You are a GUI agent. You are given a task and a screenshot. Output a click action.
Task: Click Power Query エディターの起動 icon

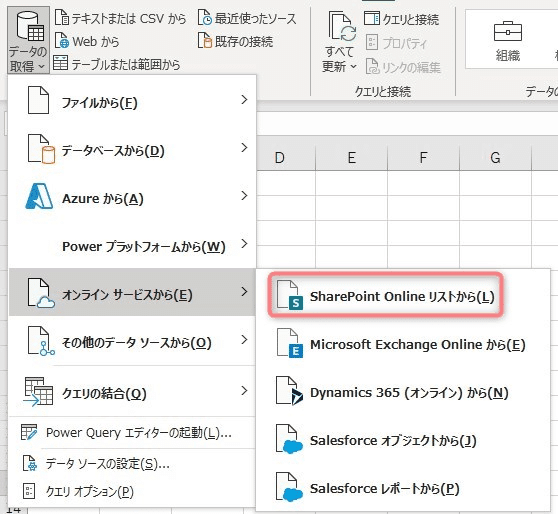(x=29, y=432)
